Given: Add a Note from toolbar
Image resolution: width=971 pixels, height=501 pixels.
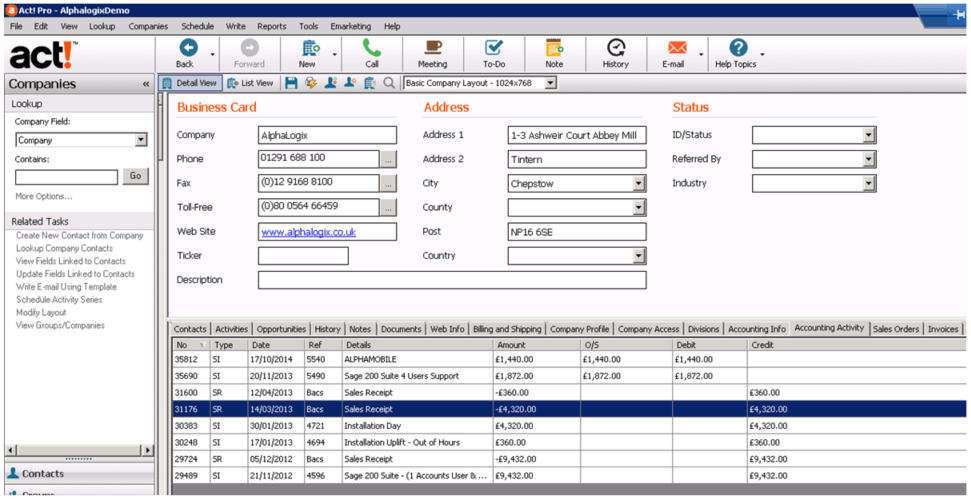Looking at the screenshot, I should (x=554, y=48).
